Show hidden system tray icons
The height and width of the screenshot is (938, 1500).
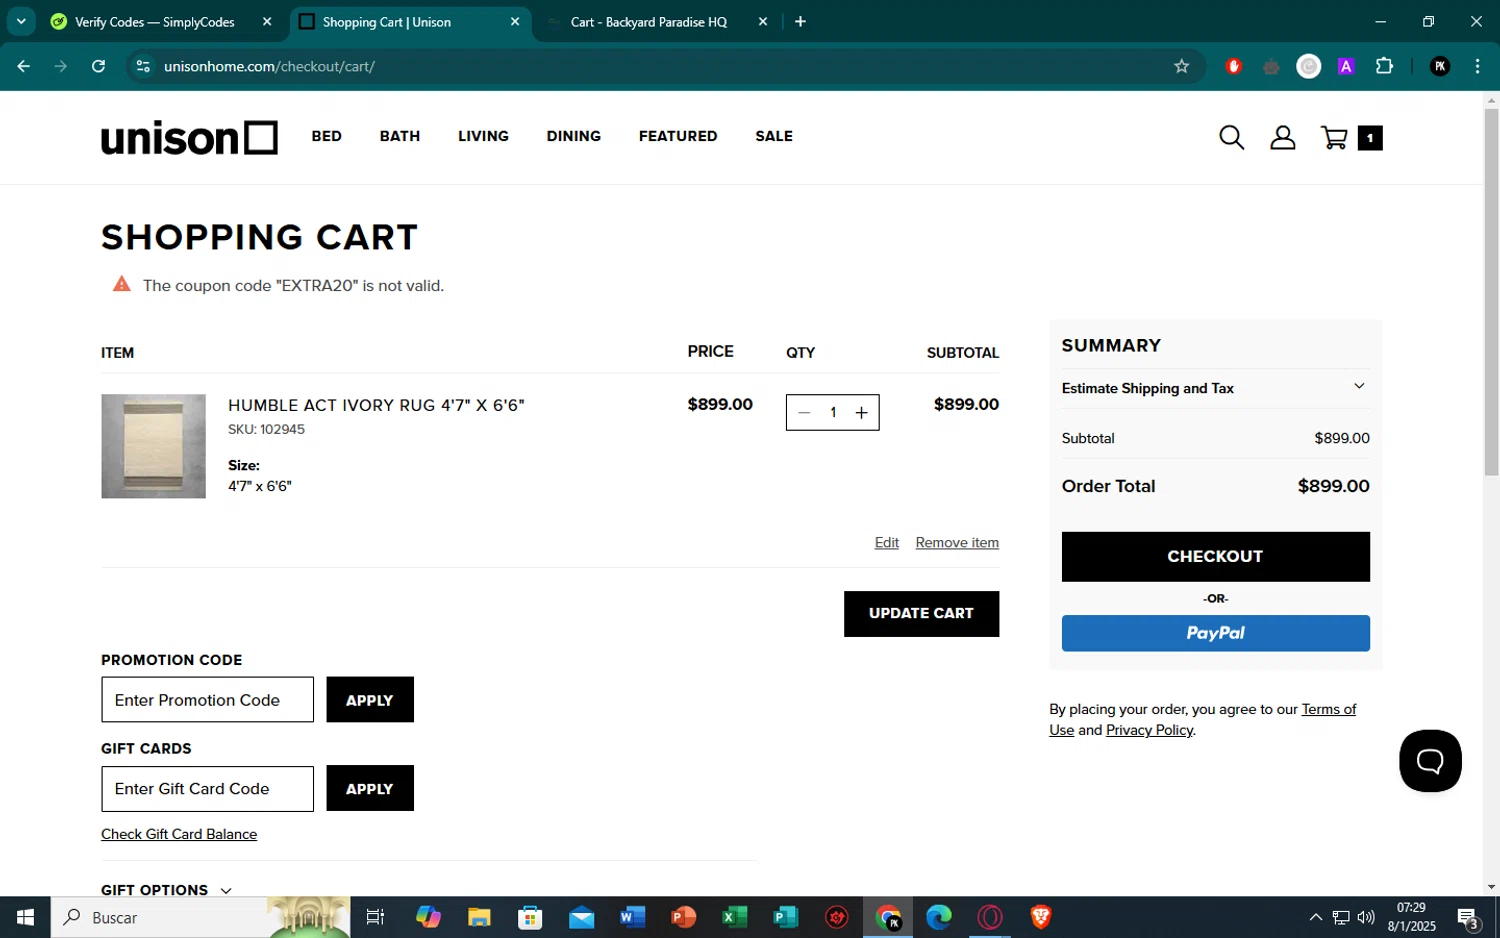pos(1316,917)
